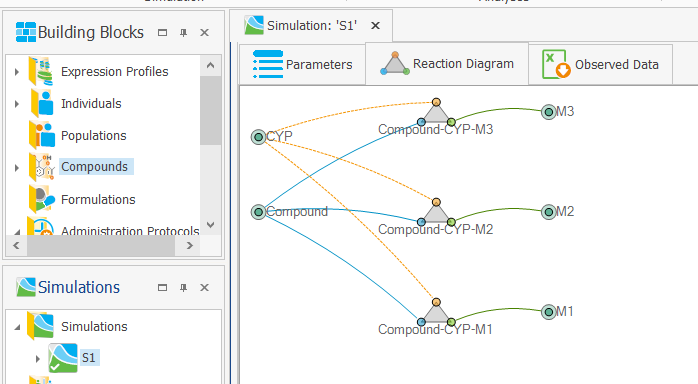Click the Compound-CYP-M3 reaction label
The height and width of the screenshot is (384, 698).
(x=435, y=129)
